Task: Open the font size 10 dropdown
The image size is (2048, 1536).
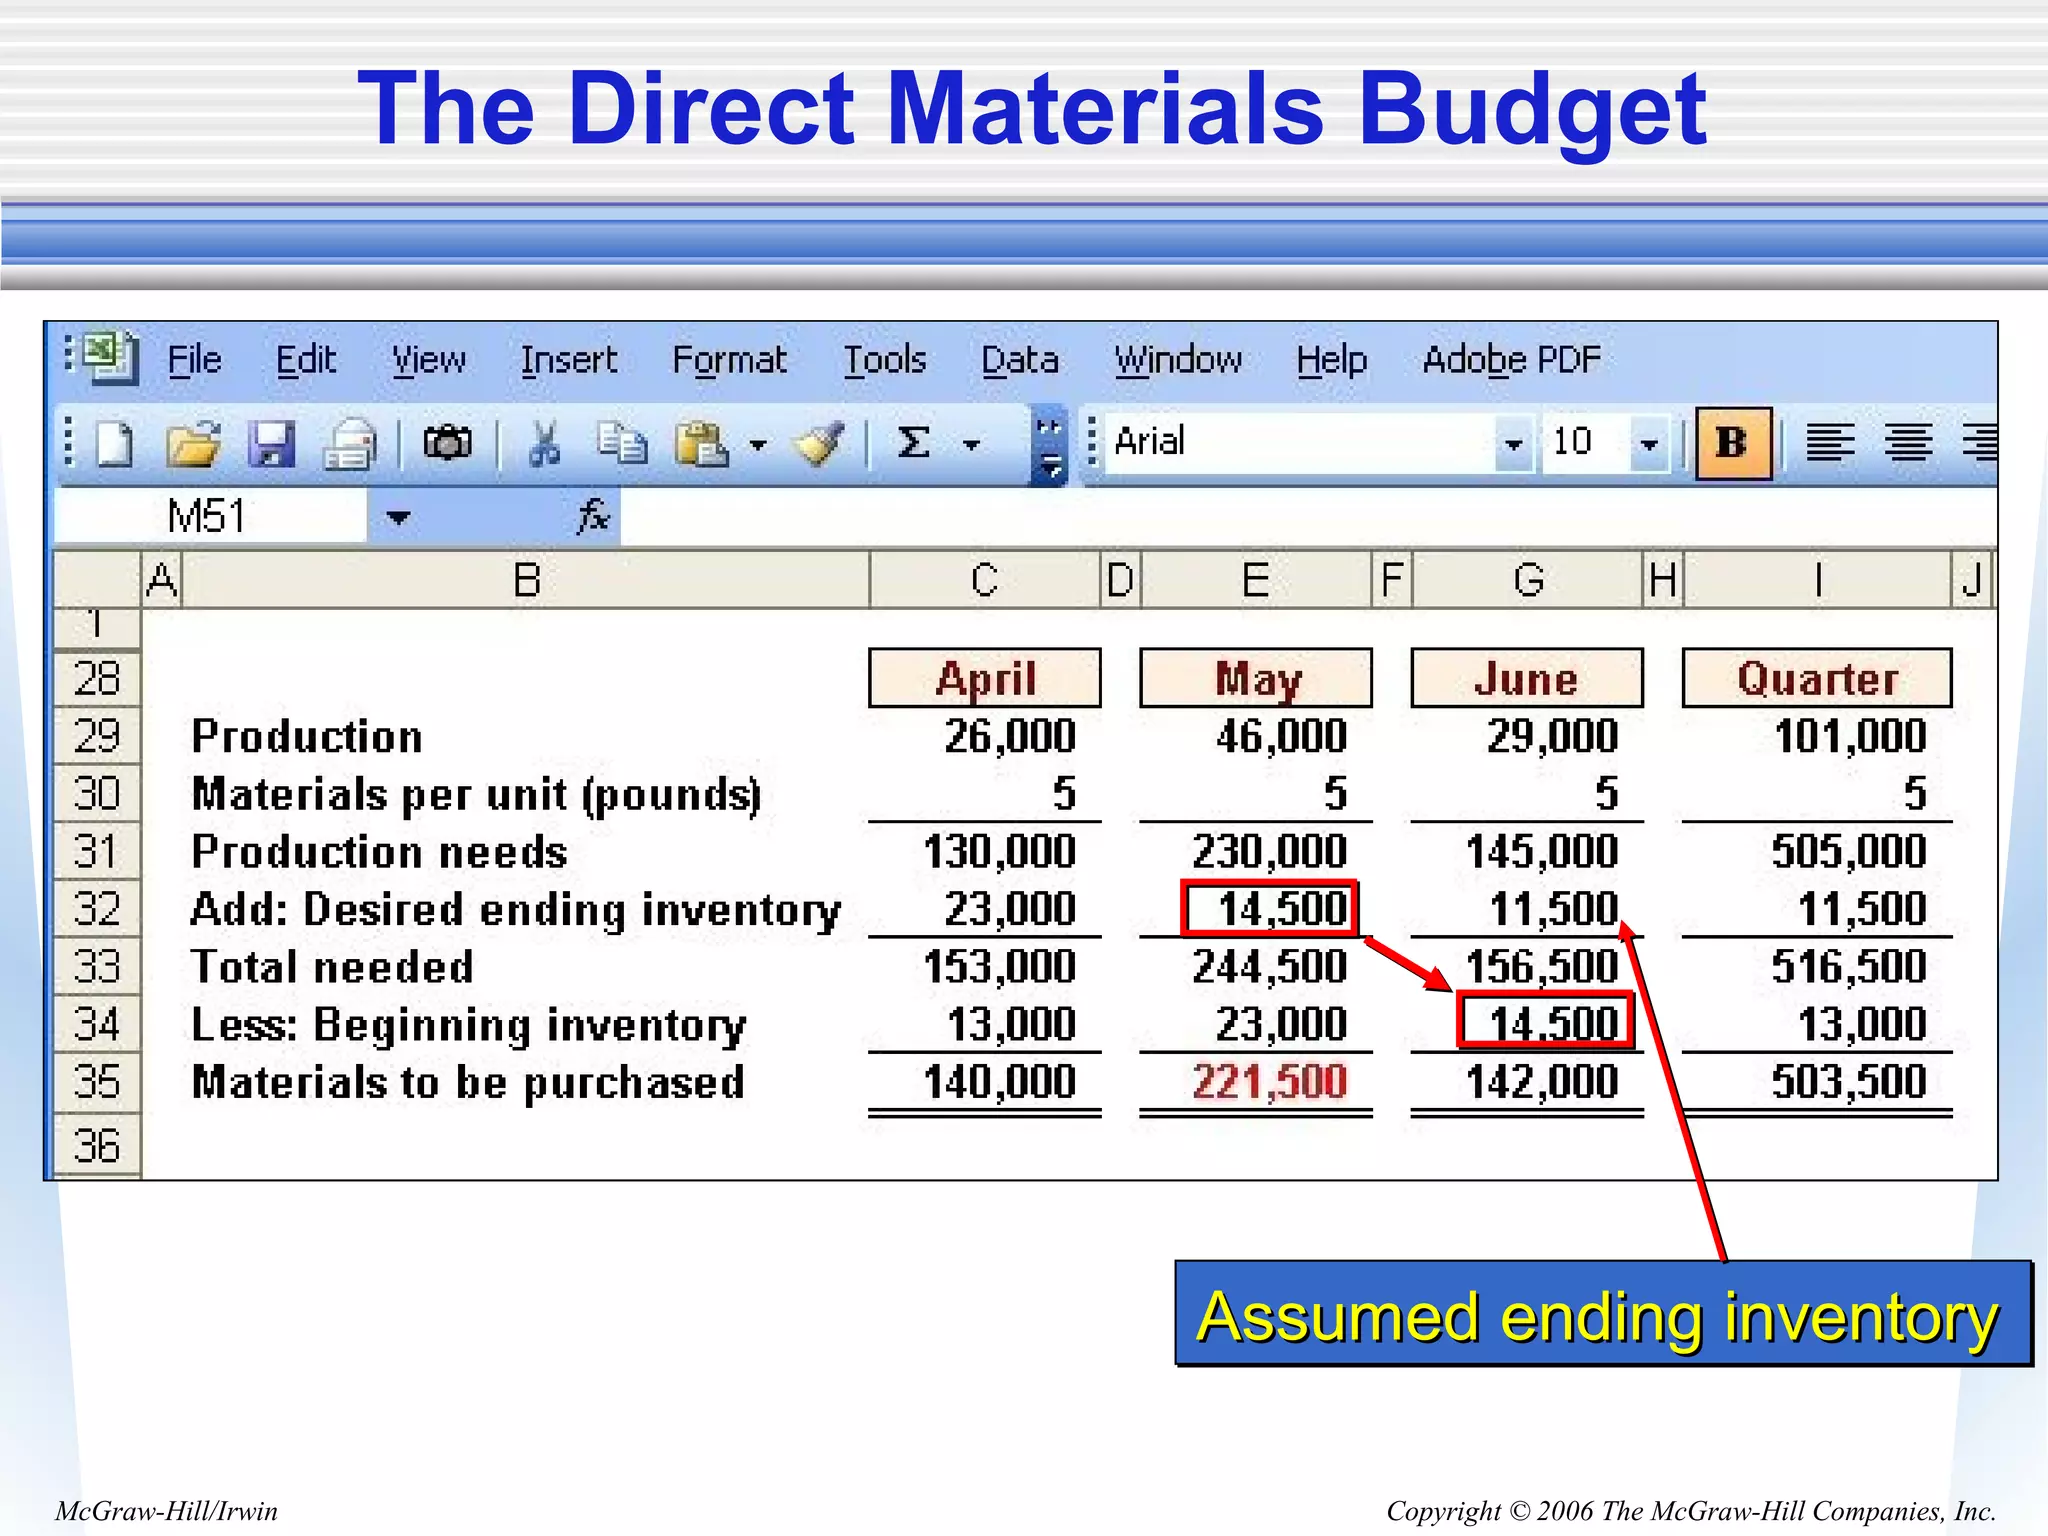Action: pyautogui.click(x=1649, y=444)
